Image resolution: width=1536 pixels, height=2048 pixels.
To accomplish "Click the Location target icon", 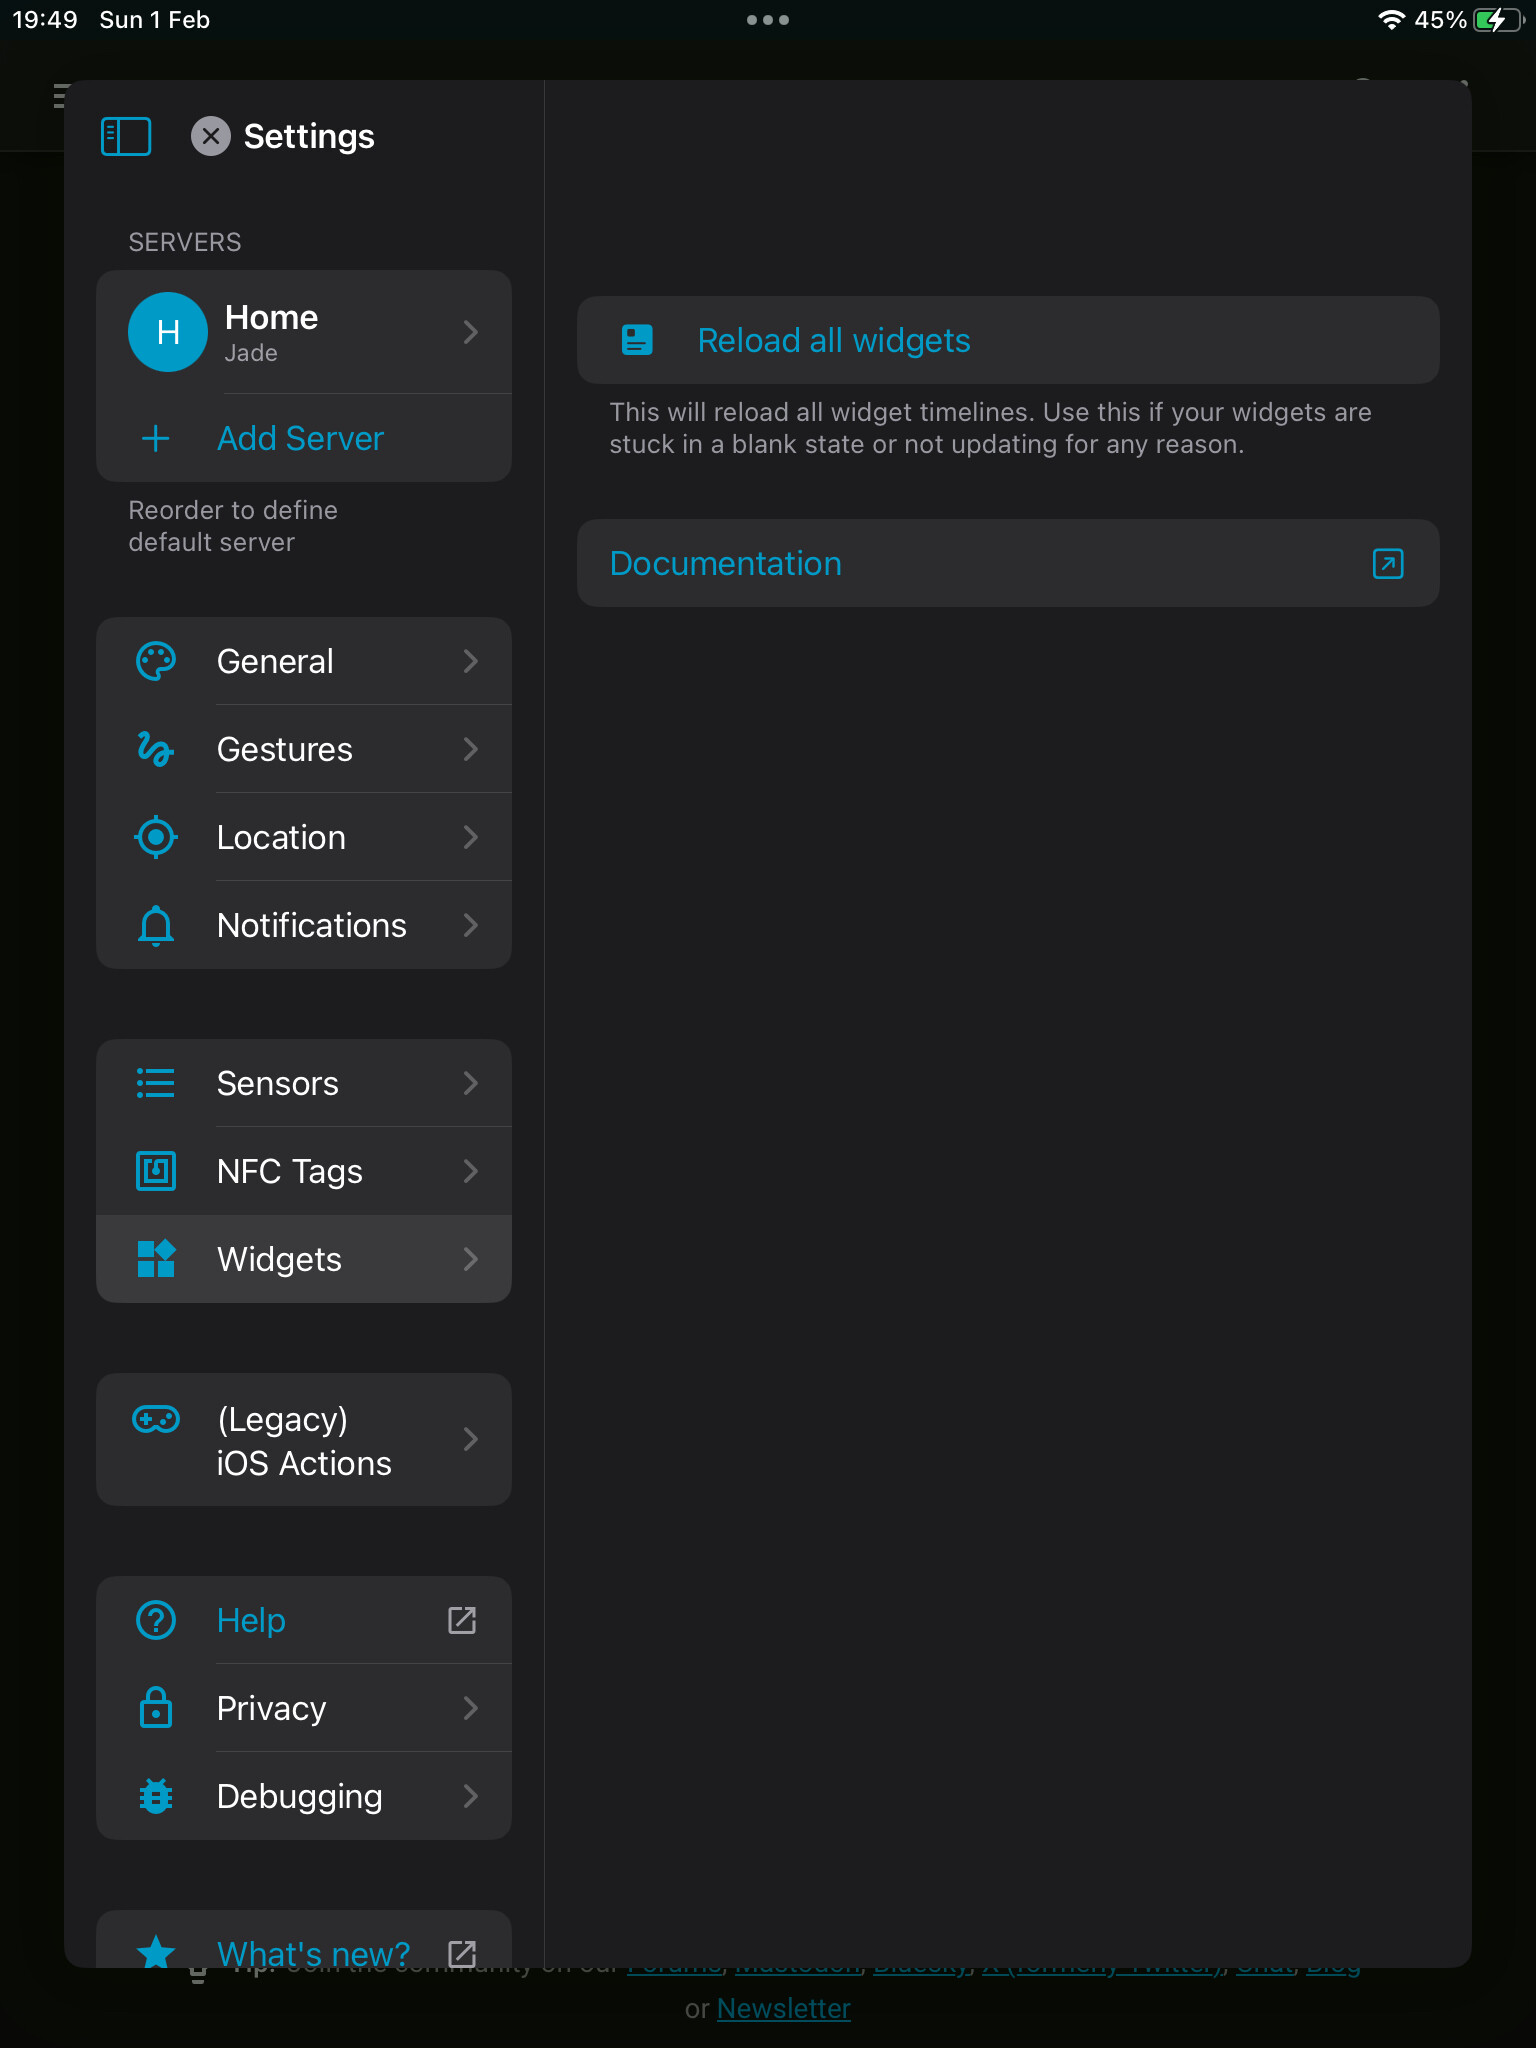I will tap(156, 837).
